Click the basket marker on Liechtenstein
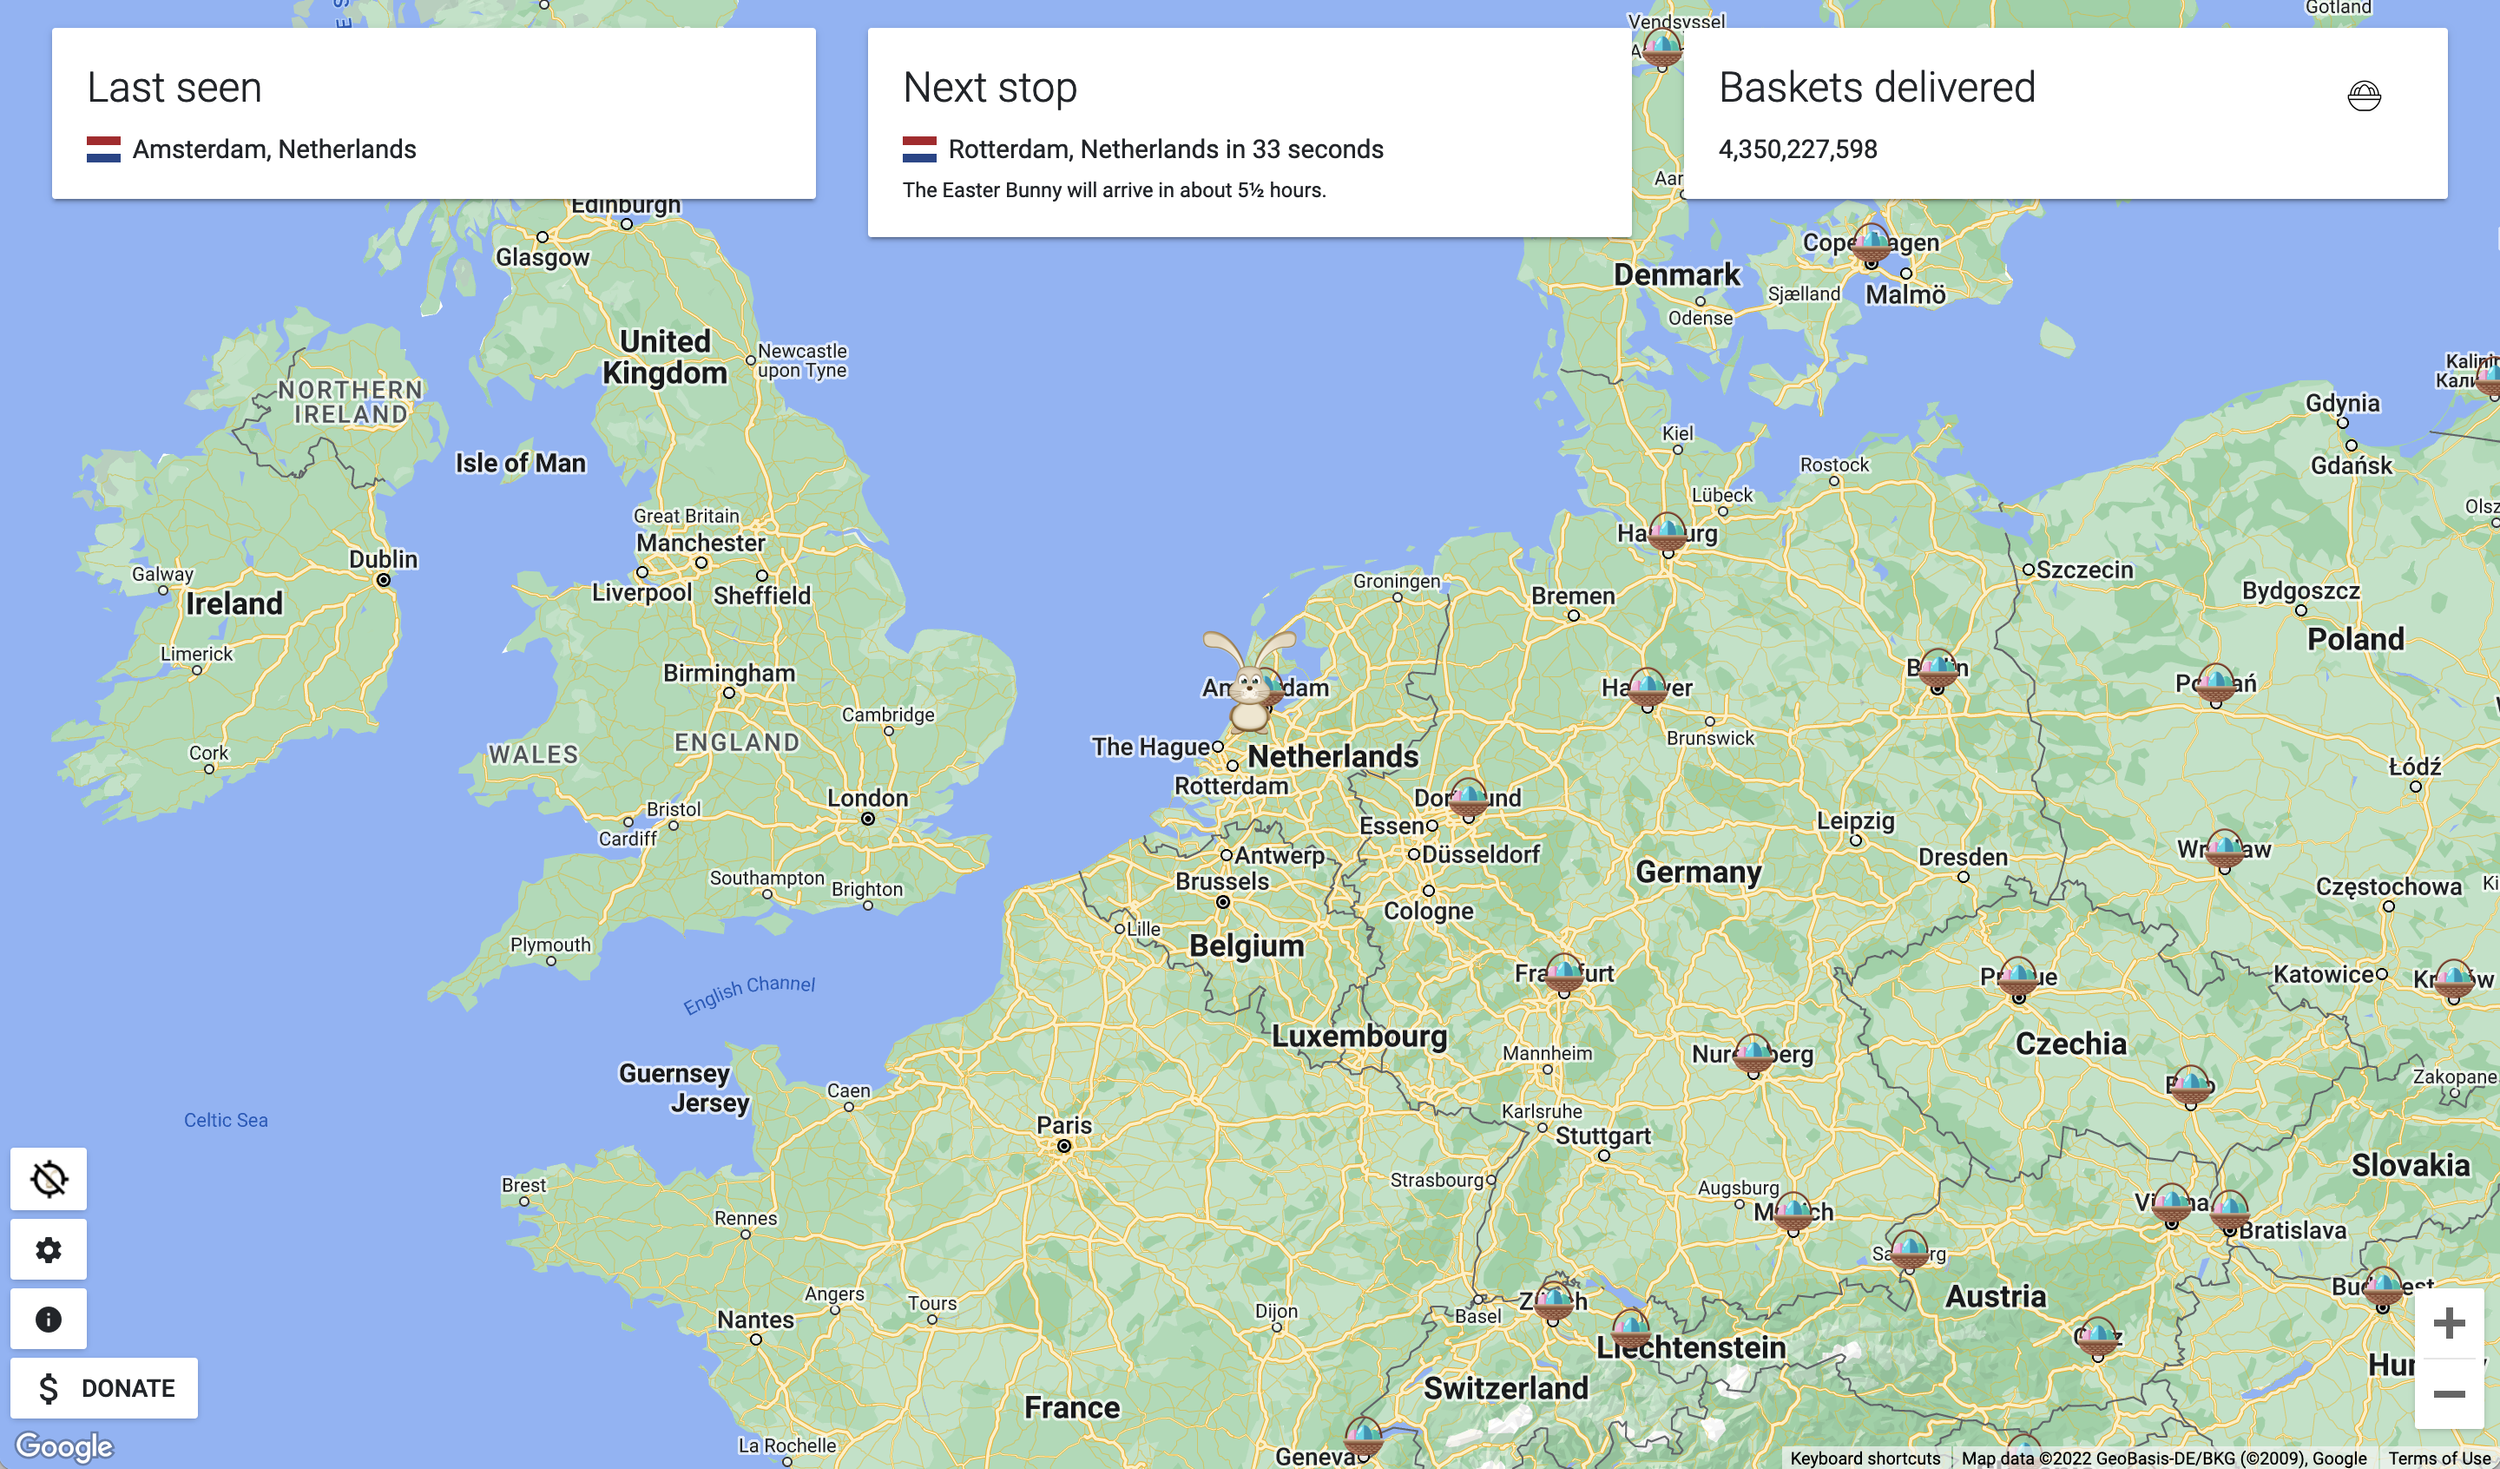2500x1469 pixels. coord(1631,1329)
